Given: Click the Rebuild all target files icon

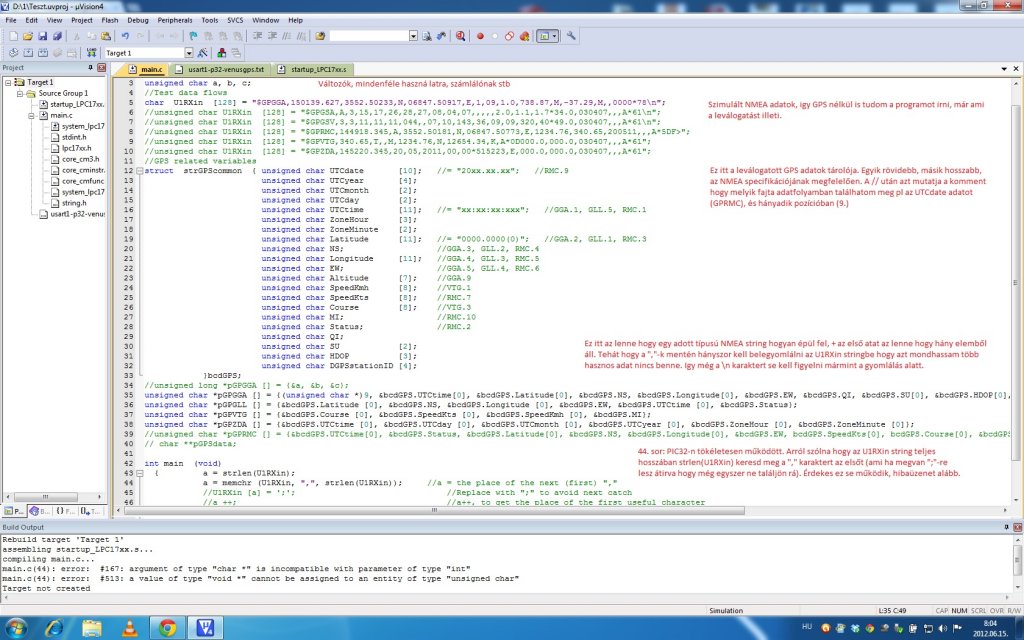Looking at the screenshot, I should (43, 53).
